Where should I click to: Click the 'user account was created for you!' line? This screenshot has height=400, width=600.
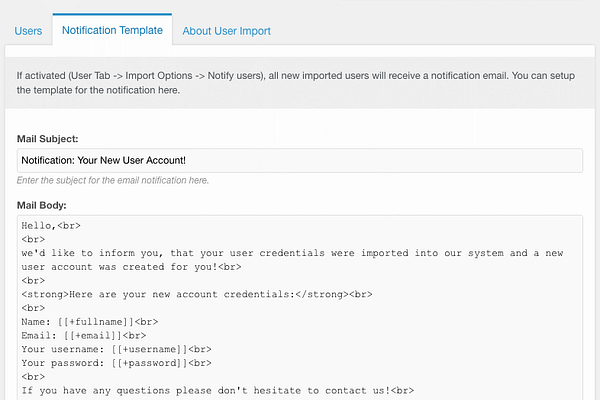tap(131, 267)
